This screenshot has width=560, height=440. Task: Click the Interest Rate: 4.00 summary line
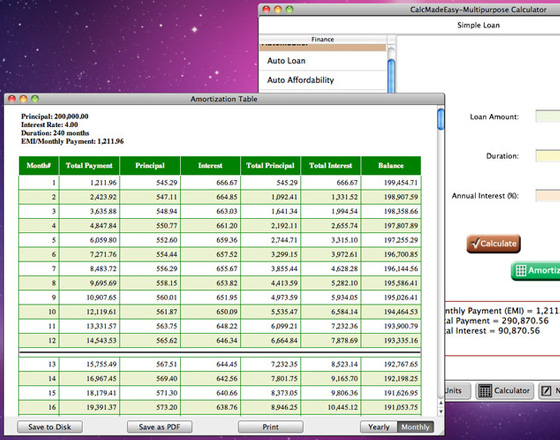click(x=49, y=125)
